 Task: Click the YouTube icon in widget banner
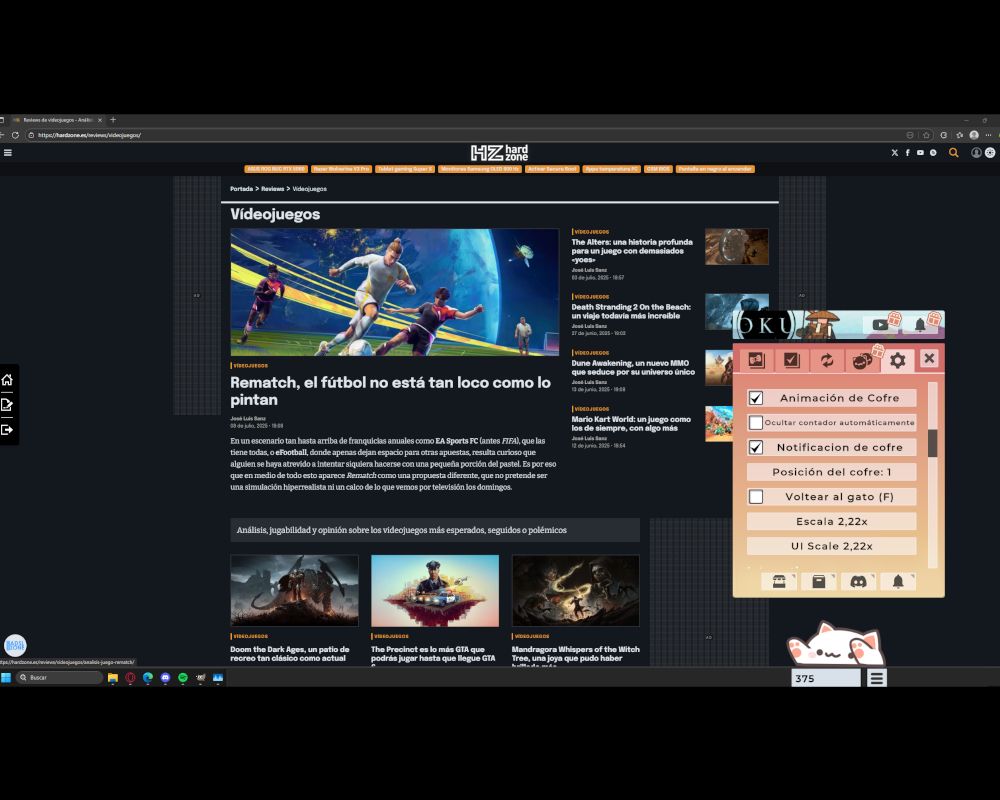click(880, 324)
